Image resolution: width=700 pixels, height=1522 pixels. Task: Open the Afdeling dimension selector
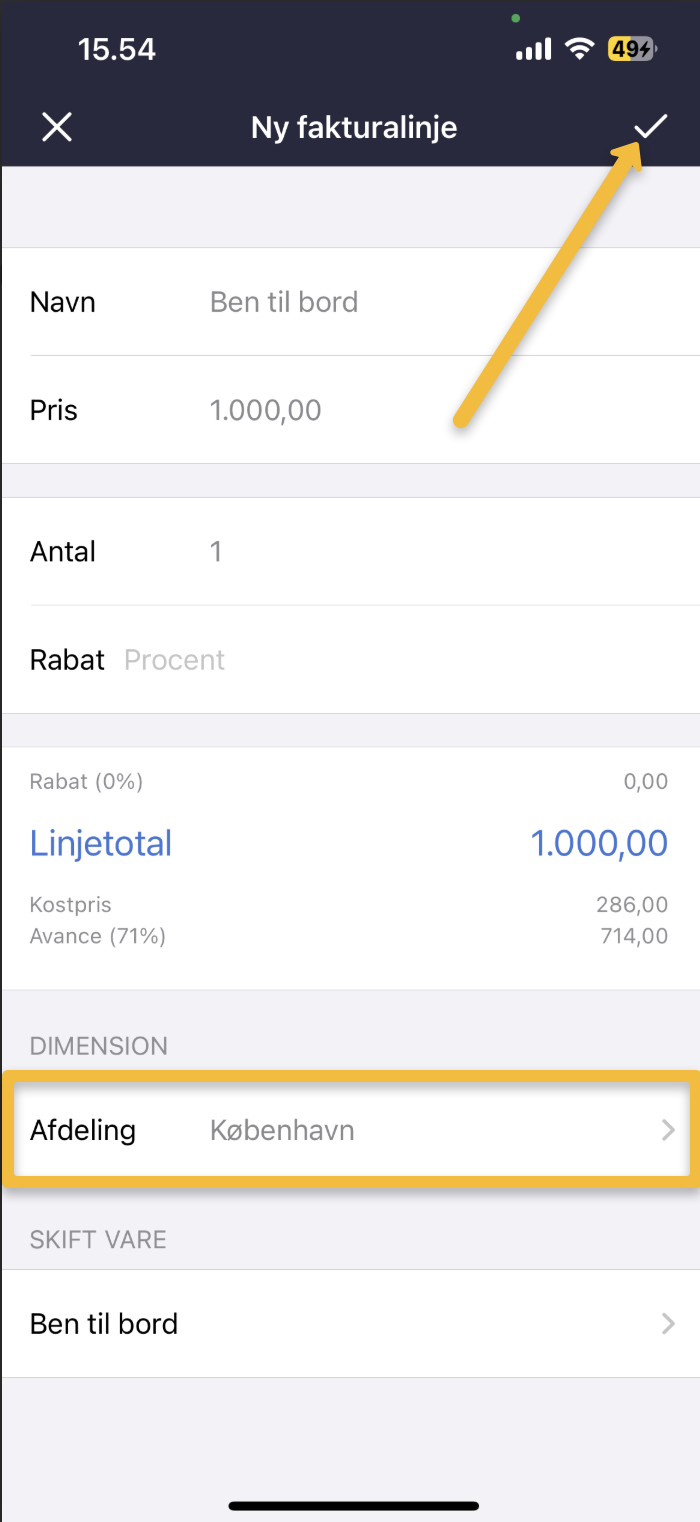click(x=350, y=1131)
